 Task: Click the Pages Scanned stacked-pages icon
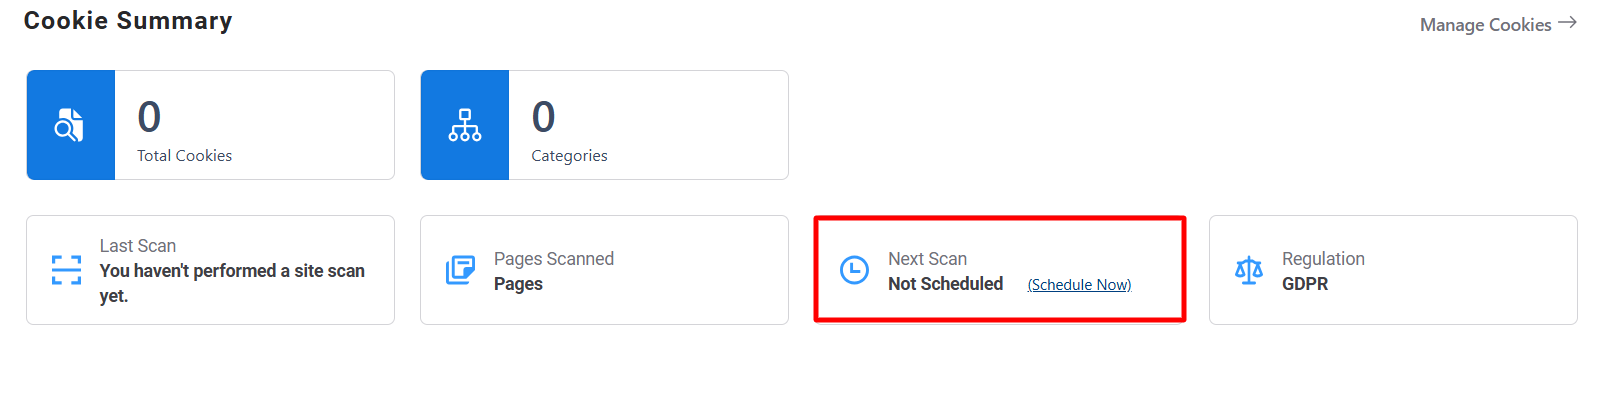click(x=460, y=270)
